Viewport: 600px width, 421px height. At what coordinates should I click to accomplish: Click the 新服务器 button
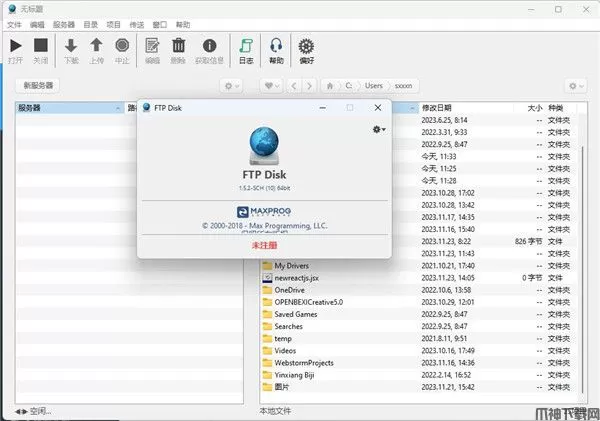pyautogui.click(x=39, y=86)
